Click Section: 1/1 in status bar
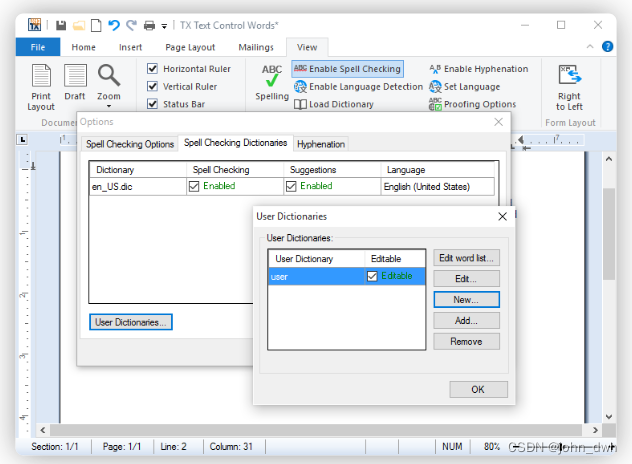 point(55,447)
